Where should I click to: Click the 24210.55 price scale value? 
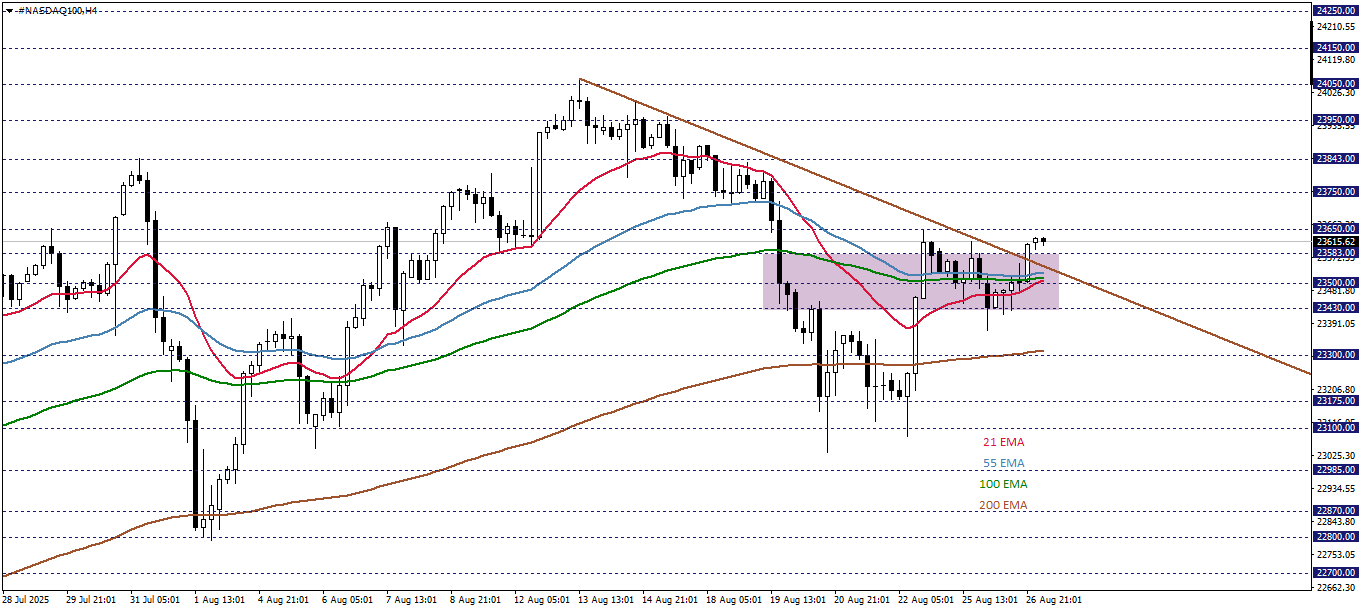pyautogui.click(x=1336, y=27)
